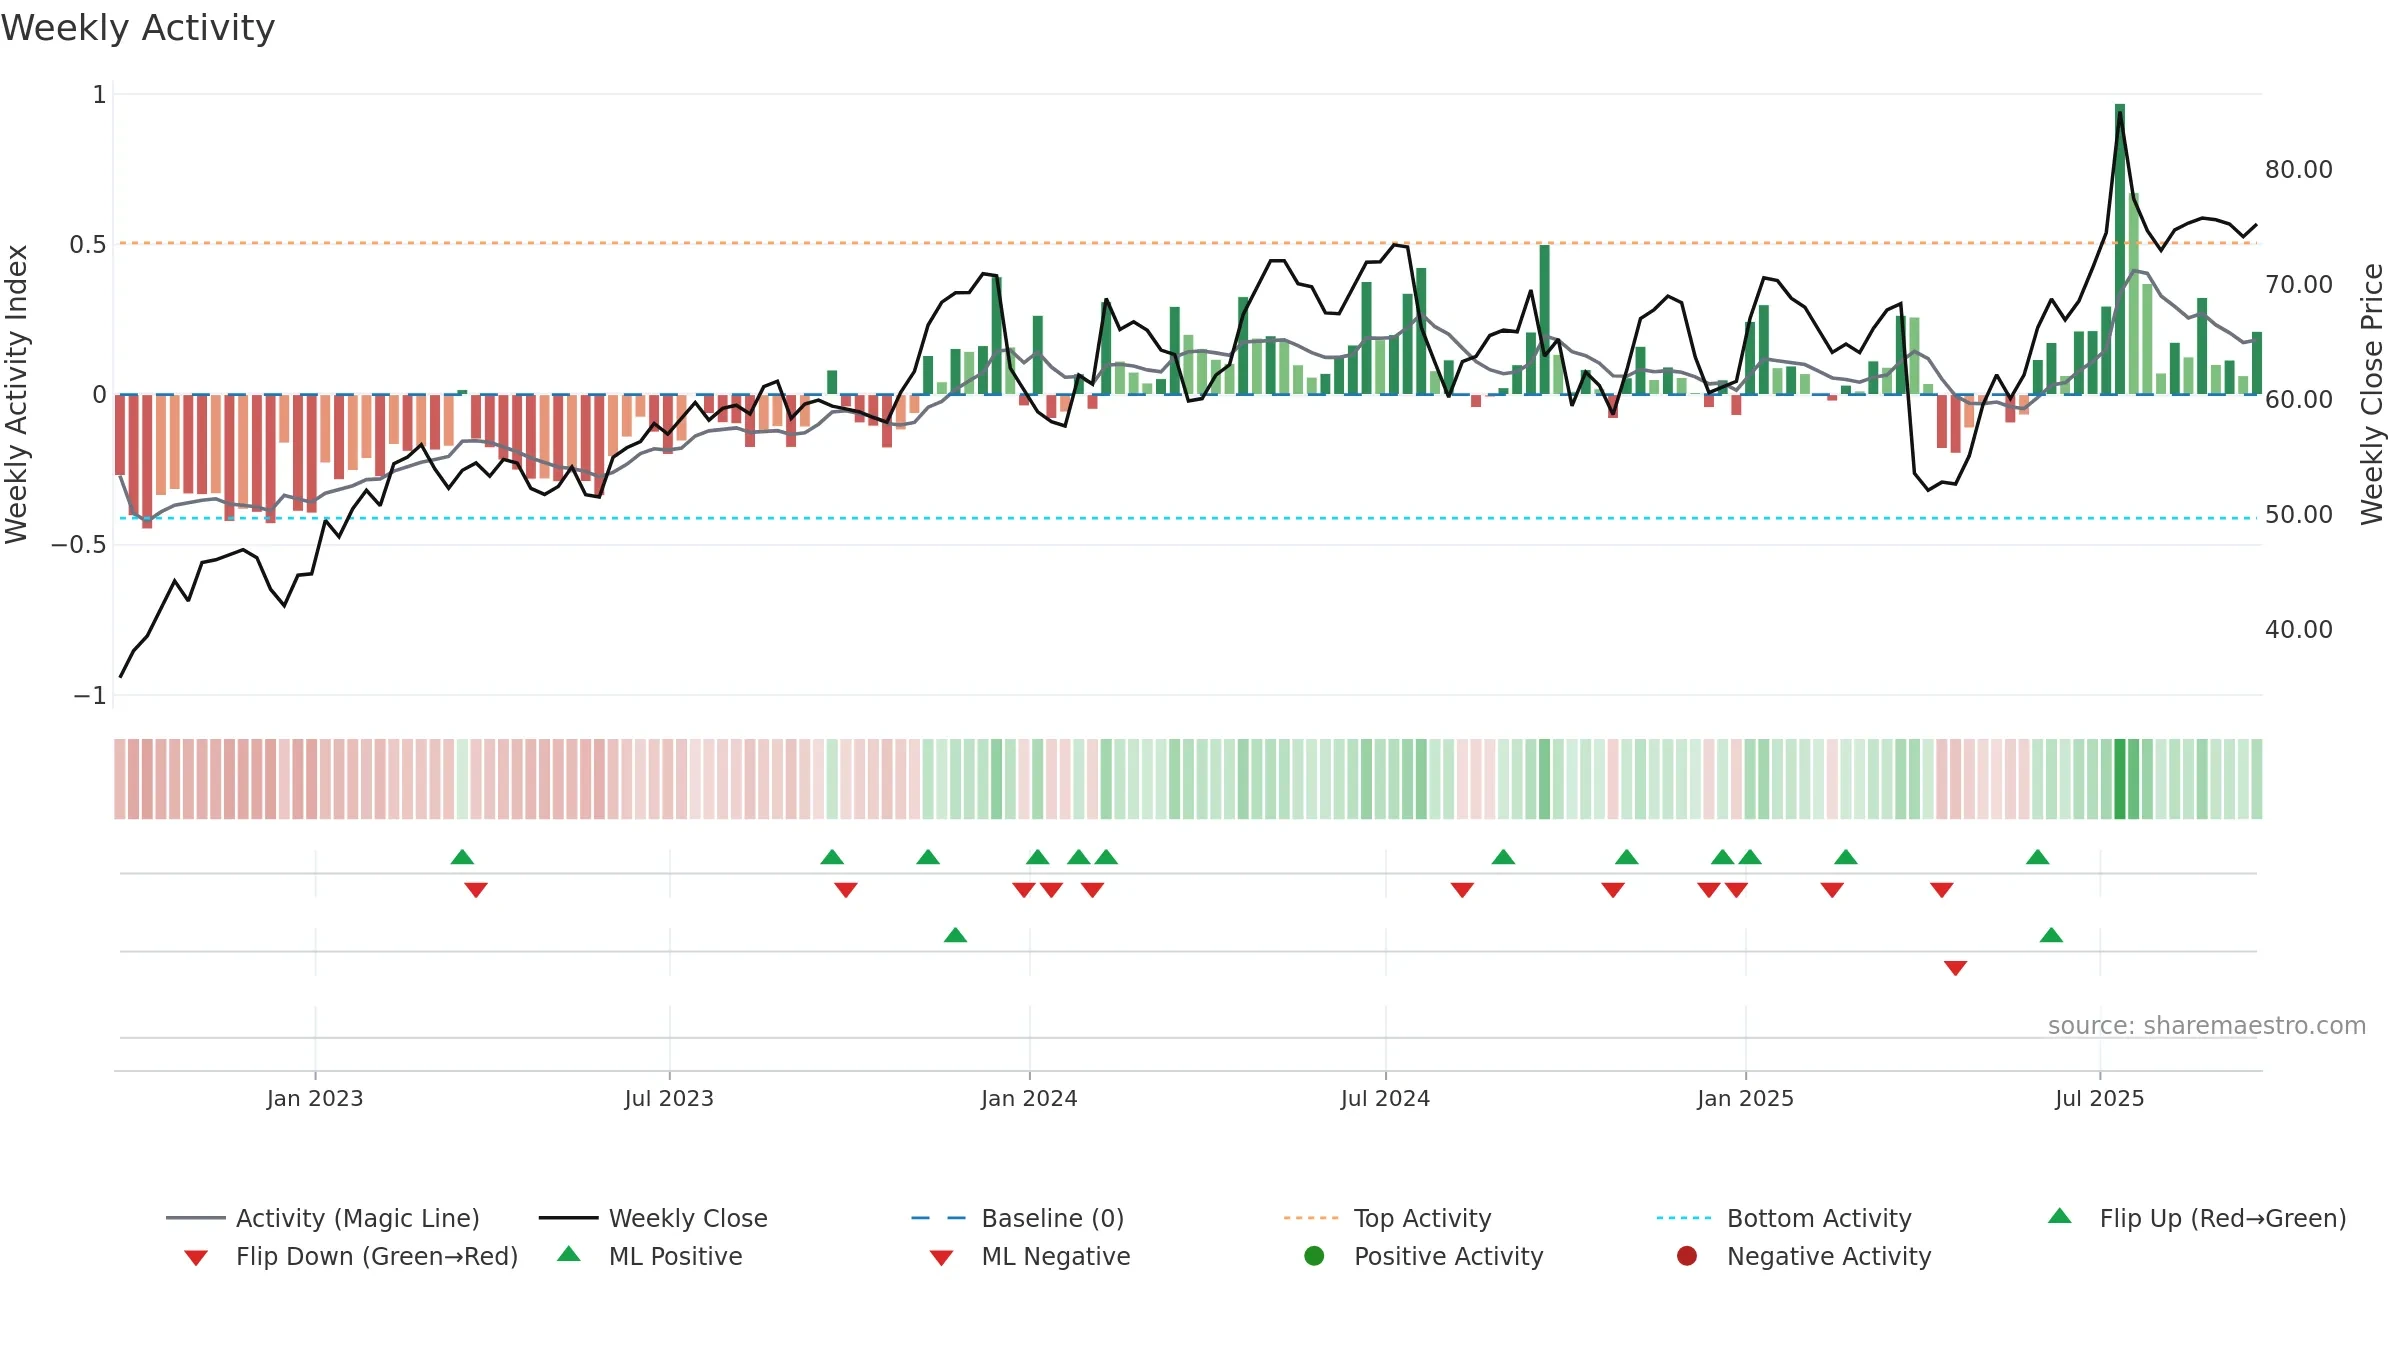Hide ML Negative series via legend

tap(1030, 1256)
